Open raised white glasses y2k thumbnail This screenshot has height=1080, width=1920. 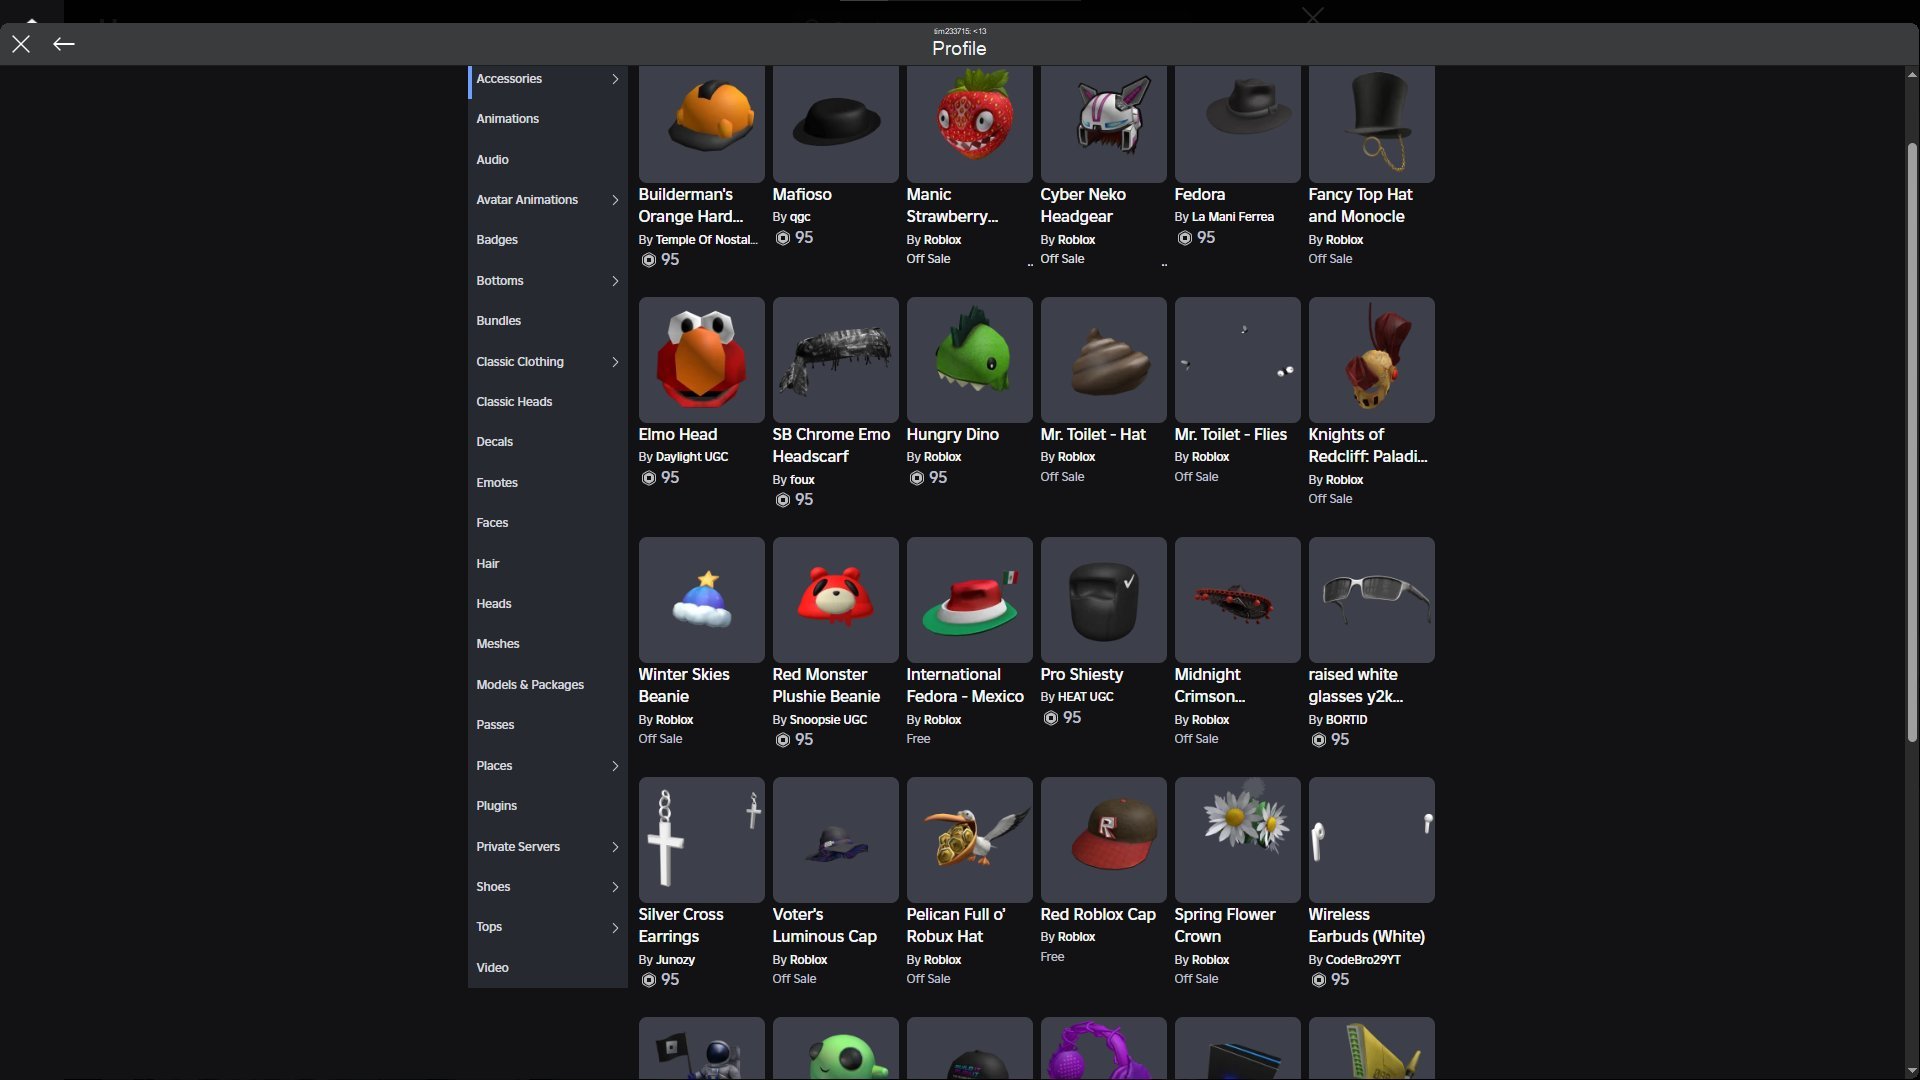point(1371,600)
